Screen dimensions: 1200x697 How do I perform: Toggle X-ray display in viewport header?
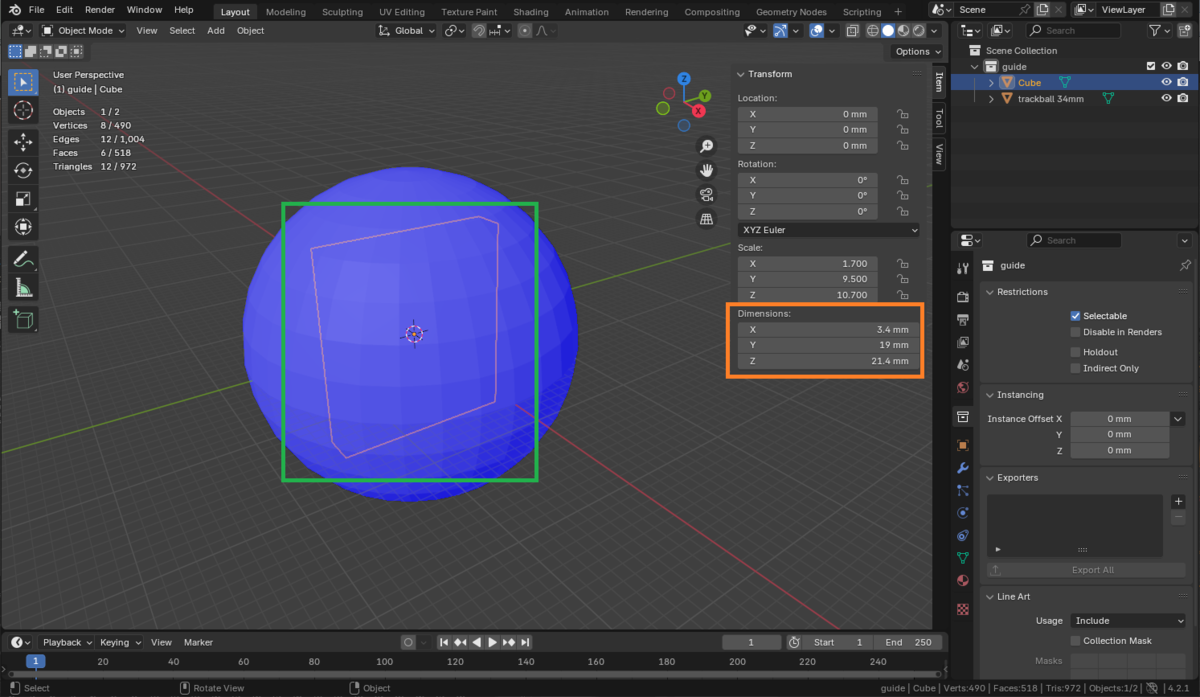click(852, 31)
